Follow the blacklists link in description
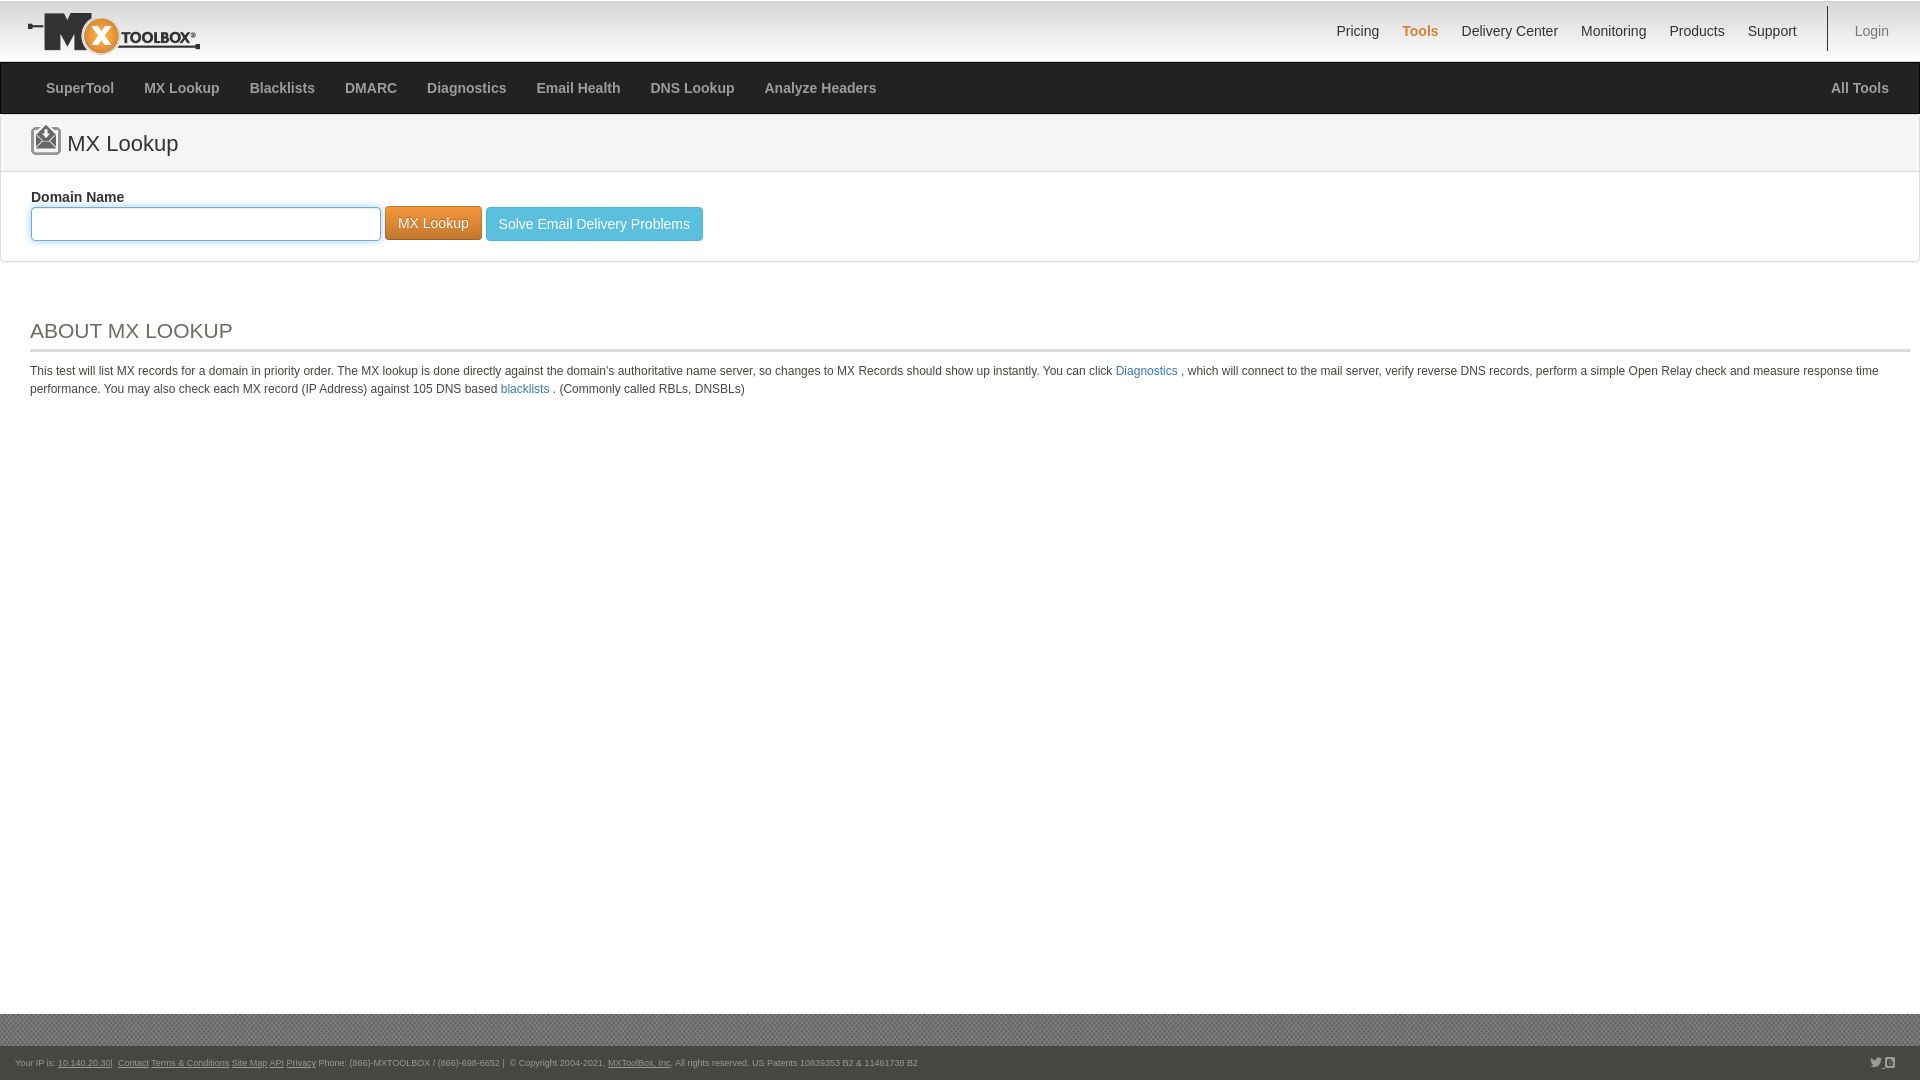The height and width of the screenshot is (1080, 1920). click(x=525, y=389)
